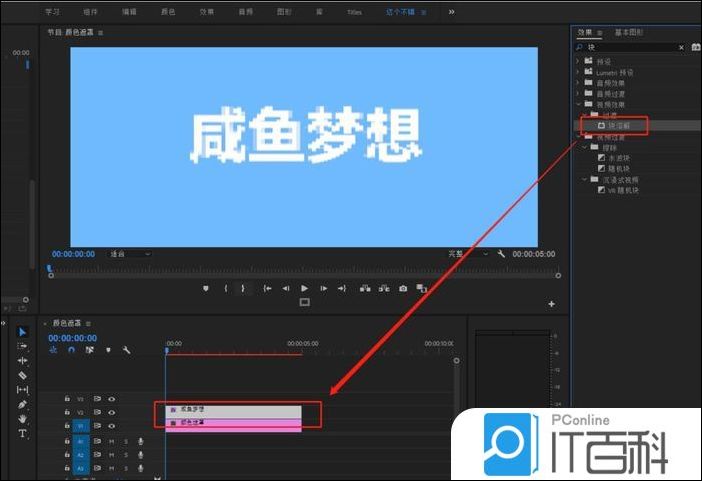Select the 块溶解 effect
Viewport: 702px width, 481px height.
(619, 126)
